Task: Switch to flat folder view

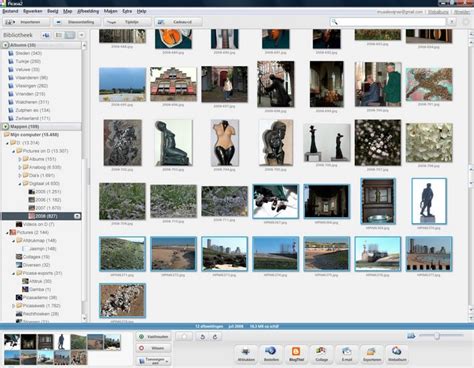Action: pos(59,35)
